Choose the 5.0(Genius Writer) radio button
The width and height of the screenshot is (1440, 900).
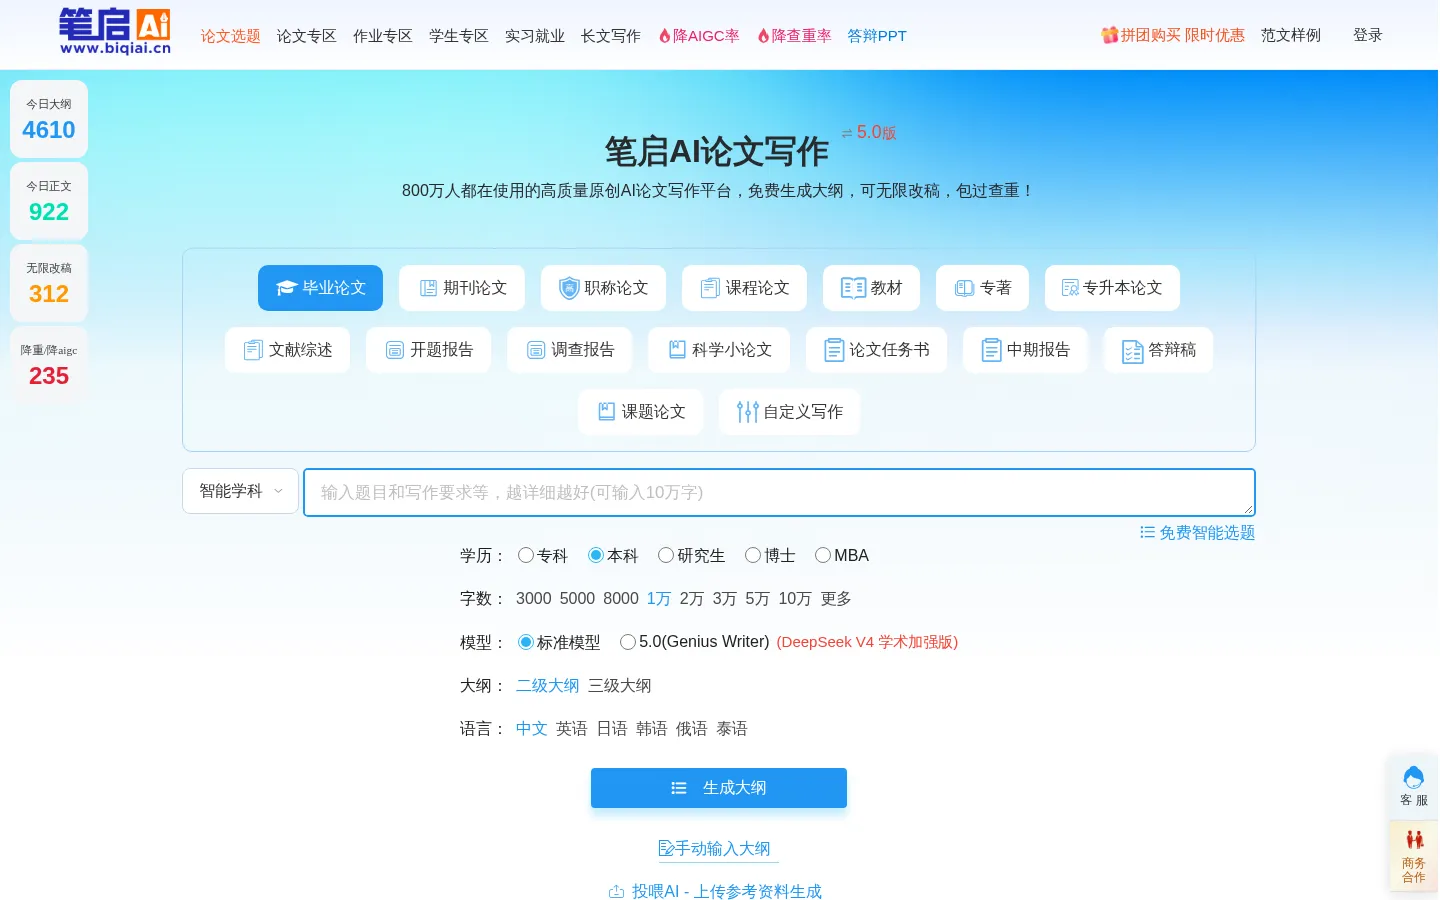628,642
